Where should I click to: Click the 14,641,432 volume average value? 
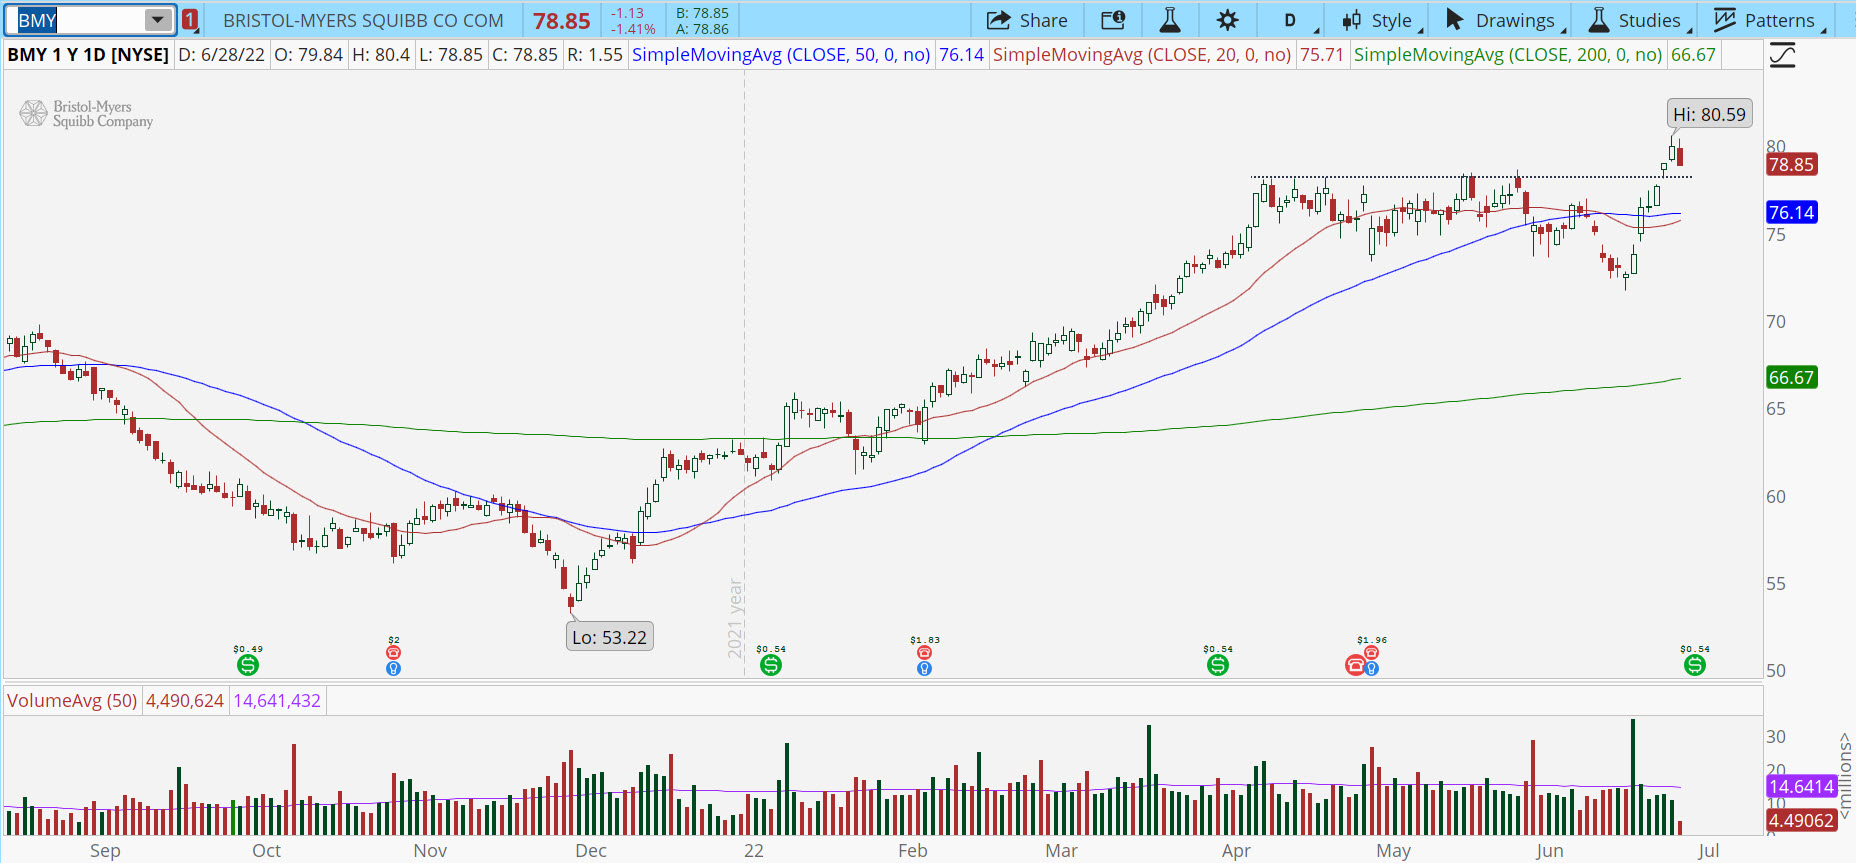pos(277,700)
